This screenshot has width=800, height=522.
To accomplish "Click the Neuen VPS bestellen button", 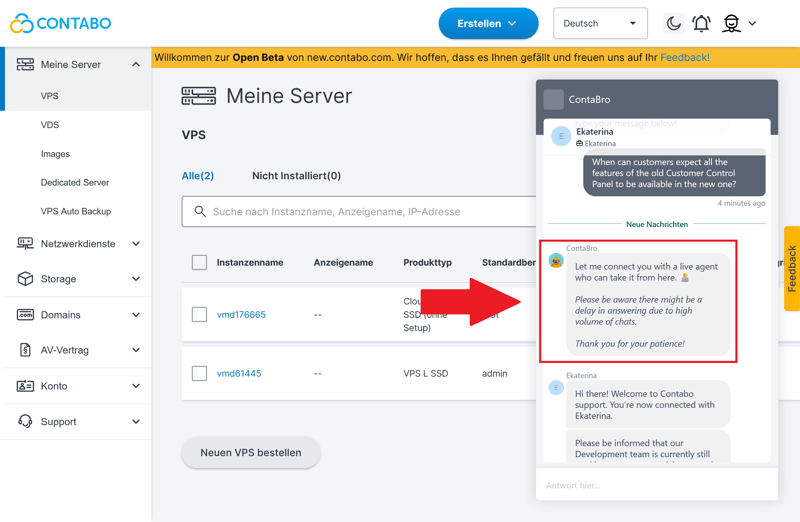I will pos(251,453).
